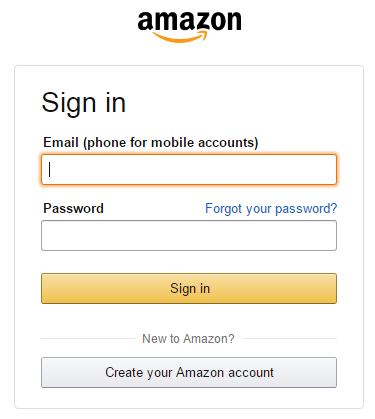The height and width of the screenshot is (419, 375).
Task: Click the New to Amazon? divider text
Action: tap(188, 339)
